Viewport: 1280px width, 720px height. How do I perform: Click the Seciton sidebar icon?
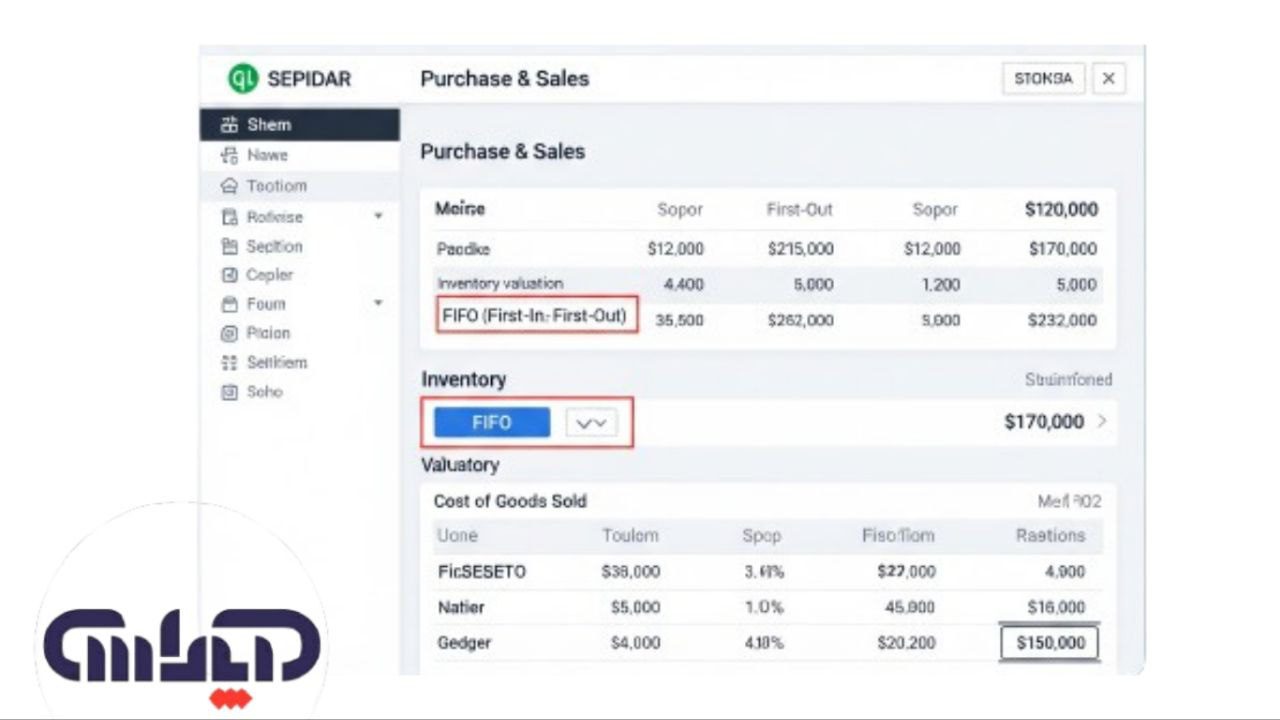click(229, 246)
